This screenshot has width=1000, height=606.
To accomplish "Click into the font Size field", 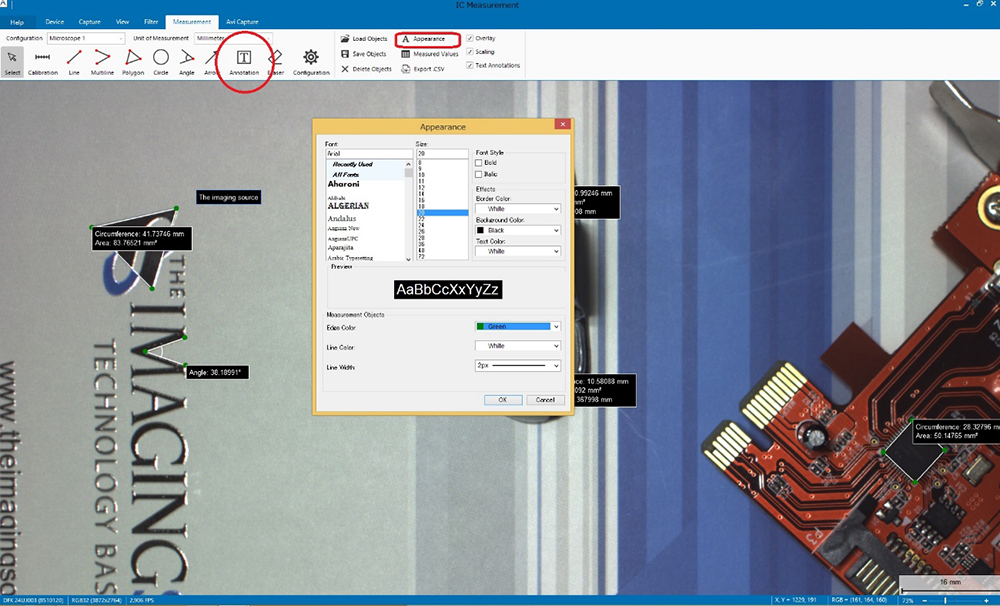I will [442, 154].
